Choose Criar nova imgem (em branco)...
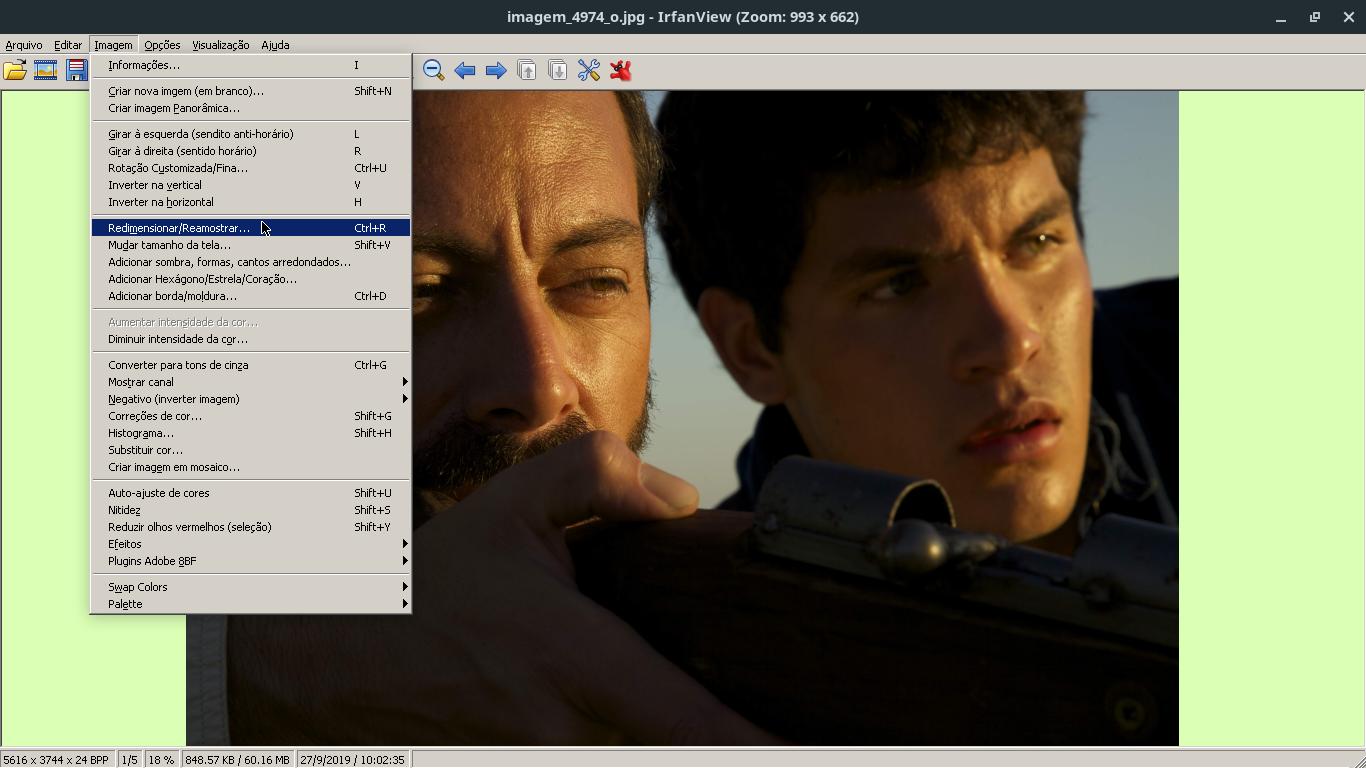The width and height of the screenshot is (1366, 768). [250, 91]
